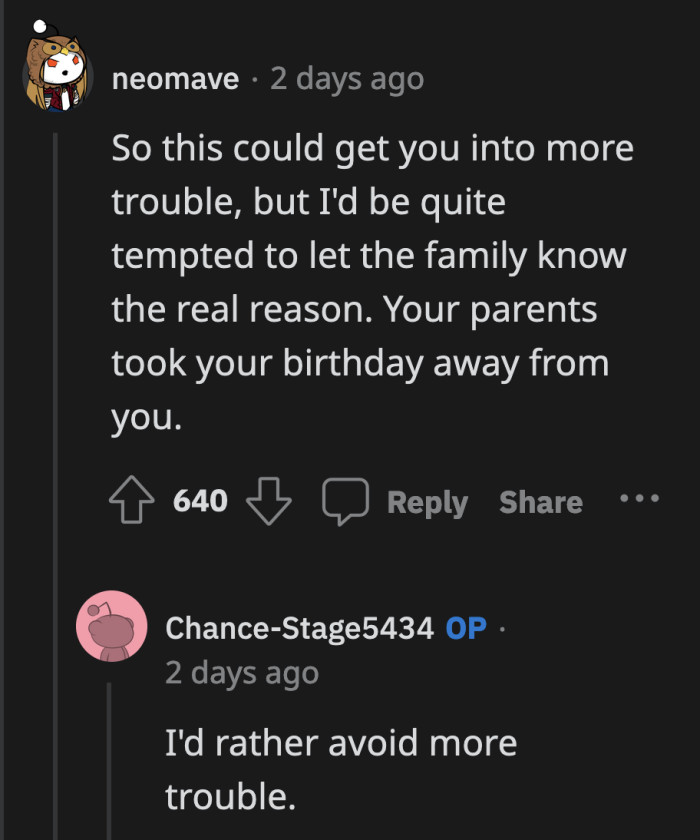
Task: Share neomave's comment
Action: [x=540, y=502]
